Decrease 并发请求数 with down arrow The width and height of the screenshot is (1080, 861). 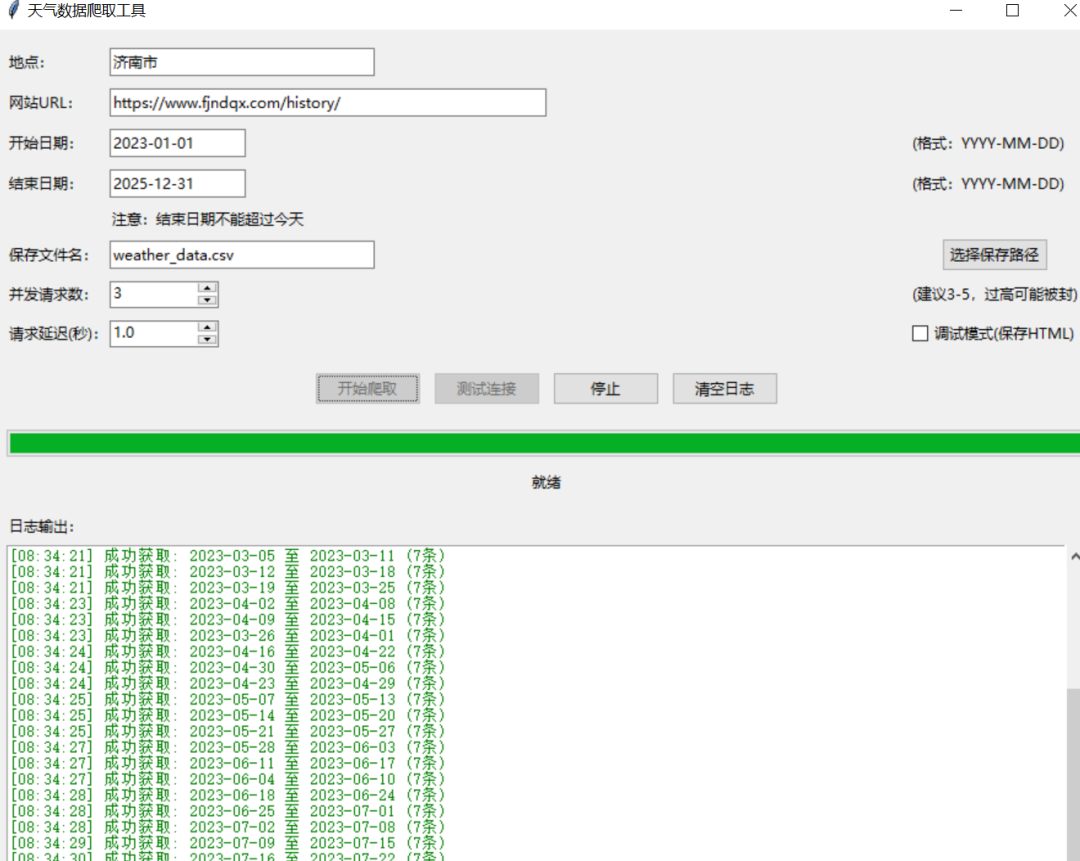coord(207,300)
